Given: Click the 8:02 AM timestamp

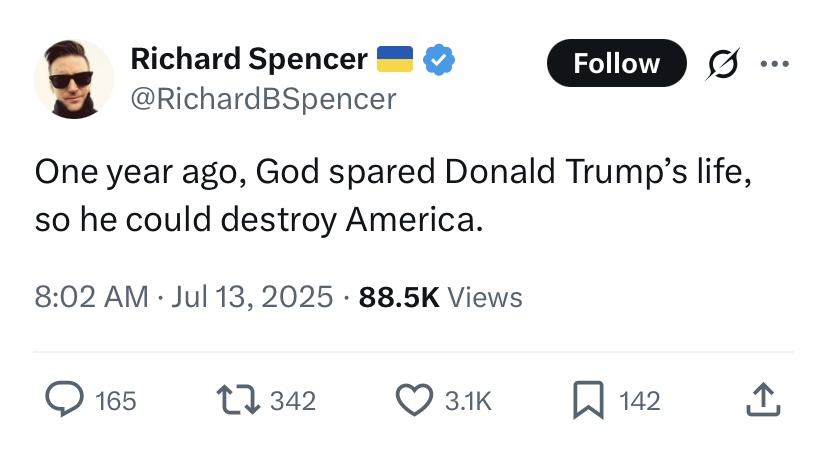Looking at the screenshot, I should (x=92, y=296).
